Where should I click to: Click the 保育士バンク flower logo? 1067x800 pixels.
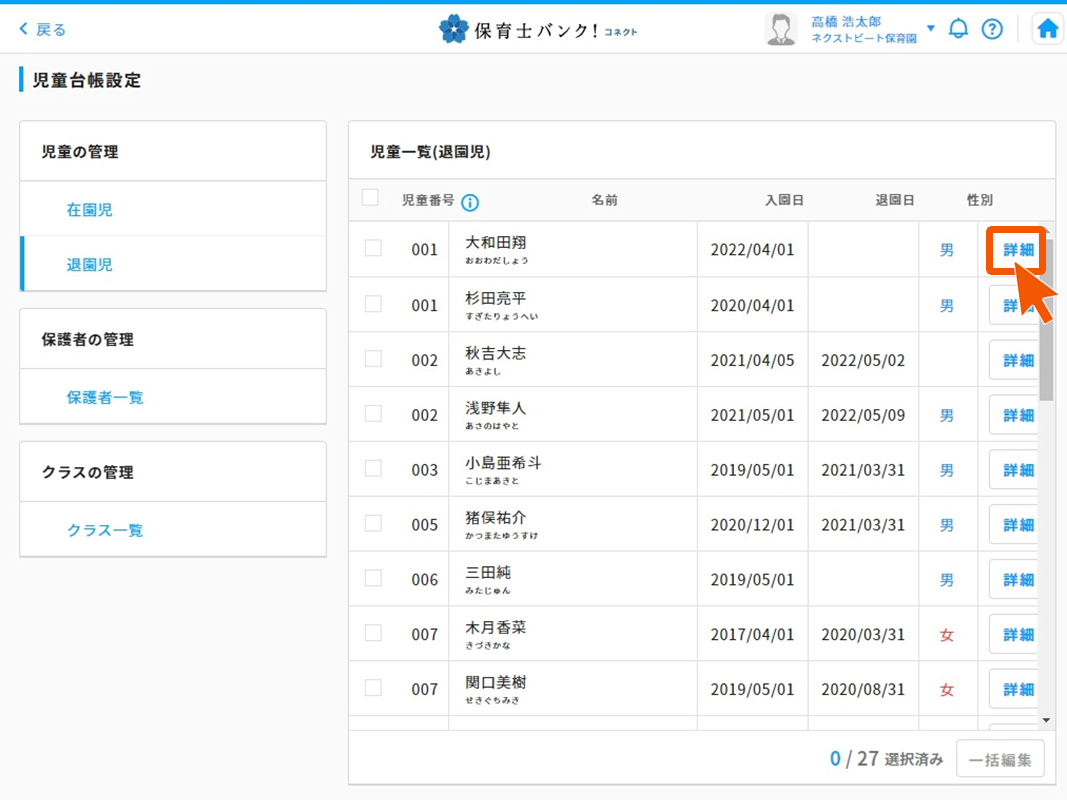(x=454, y=29)
